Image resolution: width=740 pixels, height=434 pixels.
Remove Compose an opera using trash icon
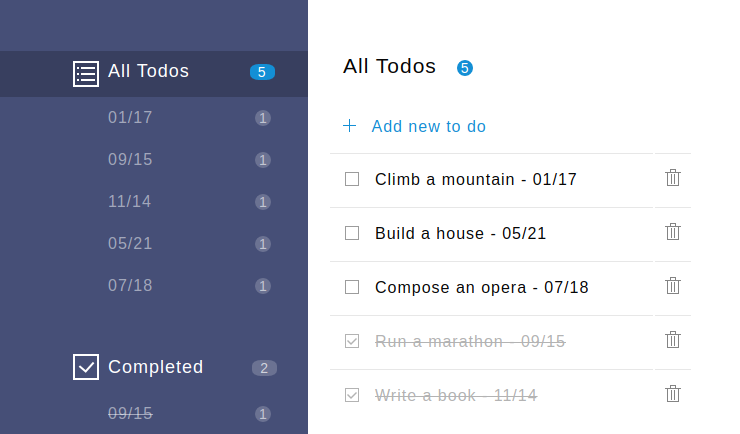coord(673,286)
